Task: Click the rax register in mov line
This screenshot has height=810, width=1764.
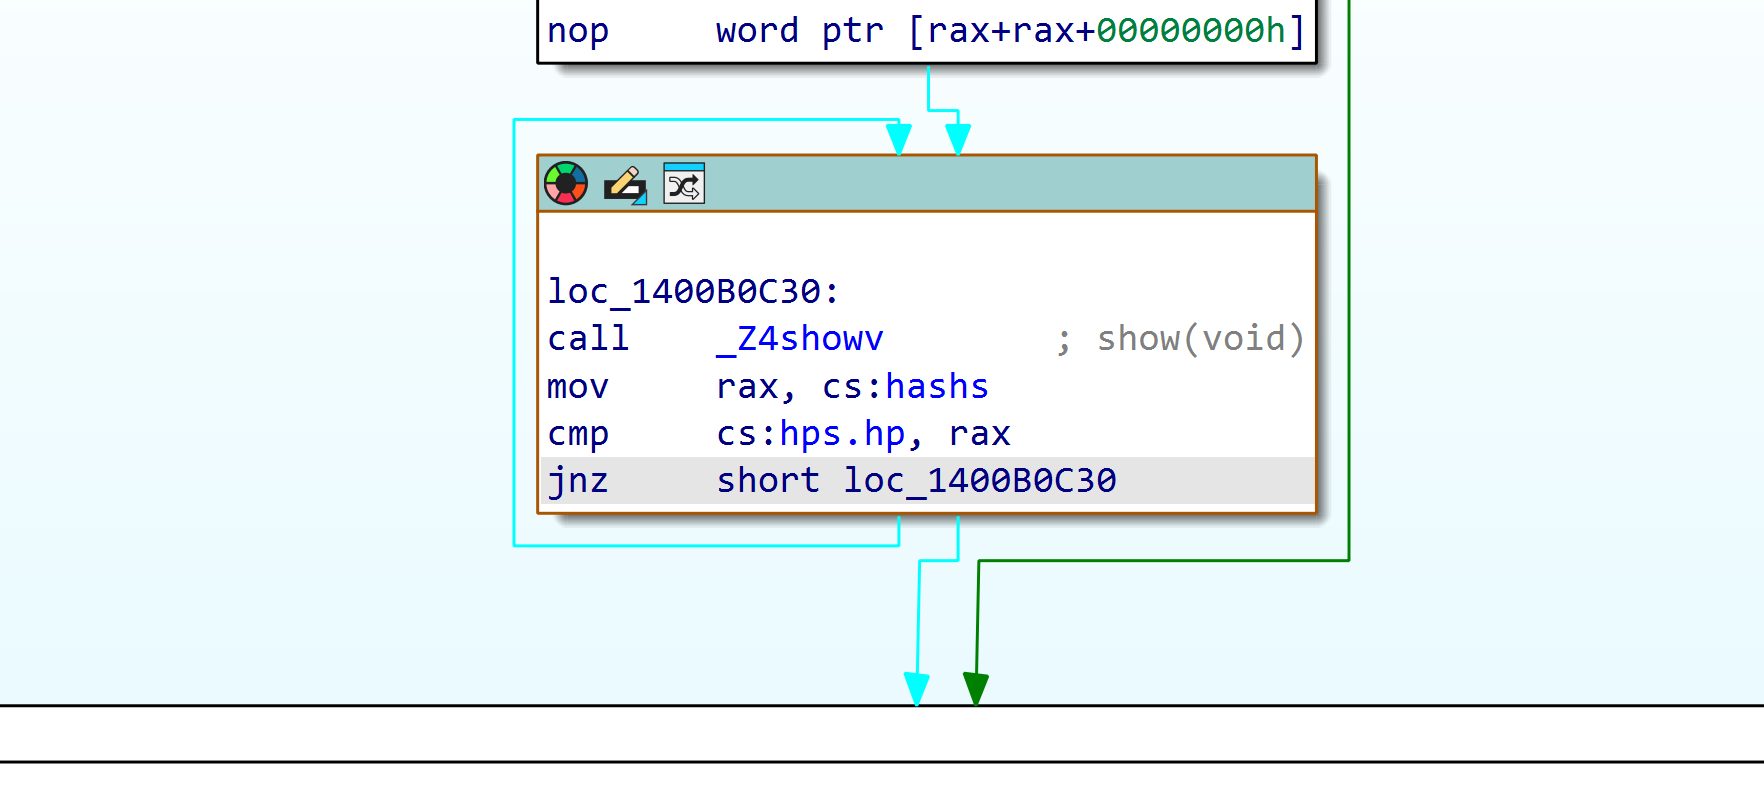Action: tap(746, 387)
